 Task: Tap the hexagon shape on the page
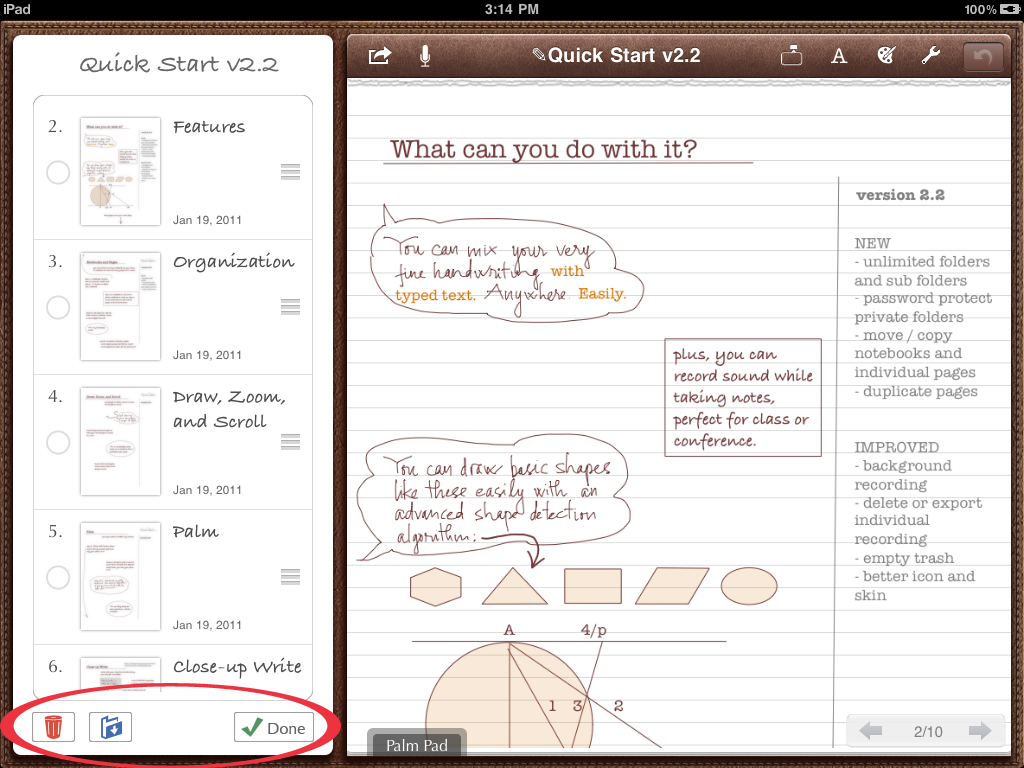click(x=436, y=586)
